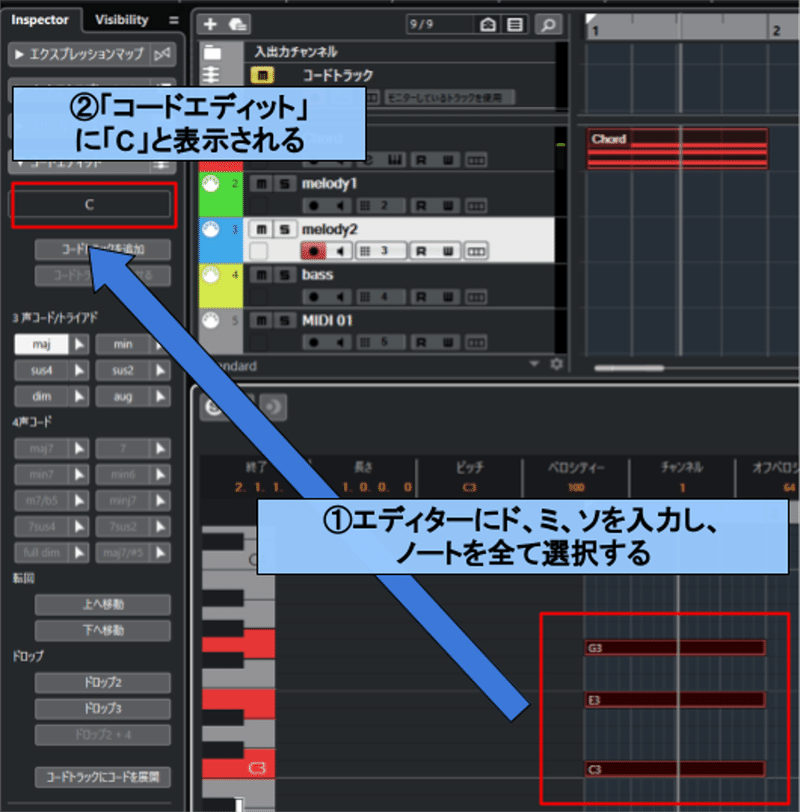Click the arrow next to 7sus2 chord button
The width and height of the screenshot is (800, 812).
click(x=161, y=527)
